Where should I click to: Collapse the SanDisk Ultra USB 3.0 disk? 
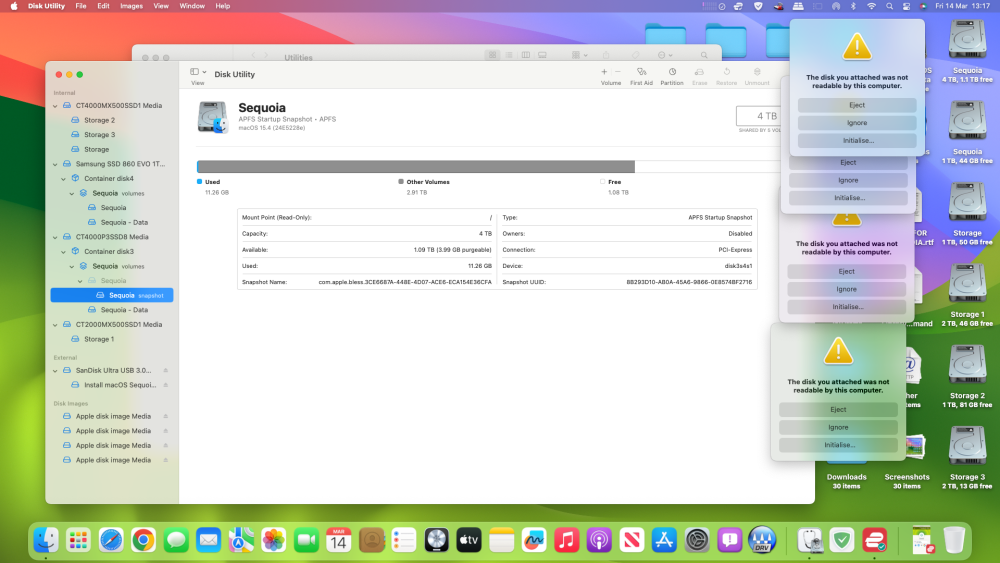coord(55,370)
